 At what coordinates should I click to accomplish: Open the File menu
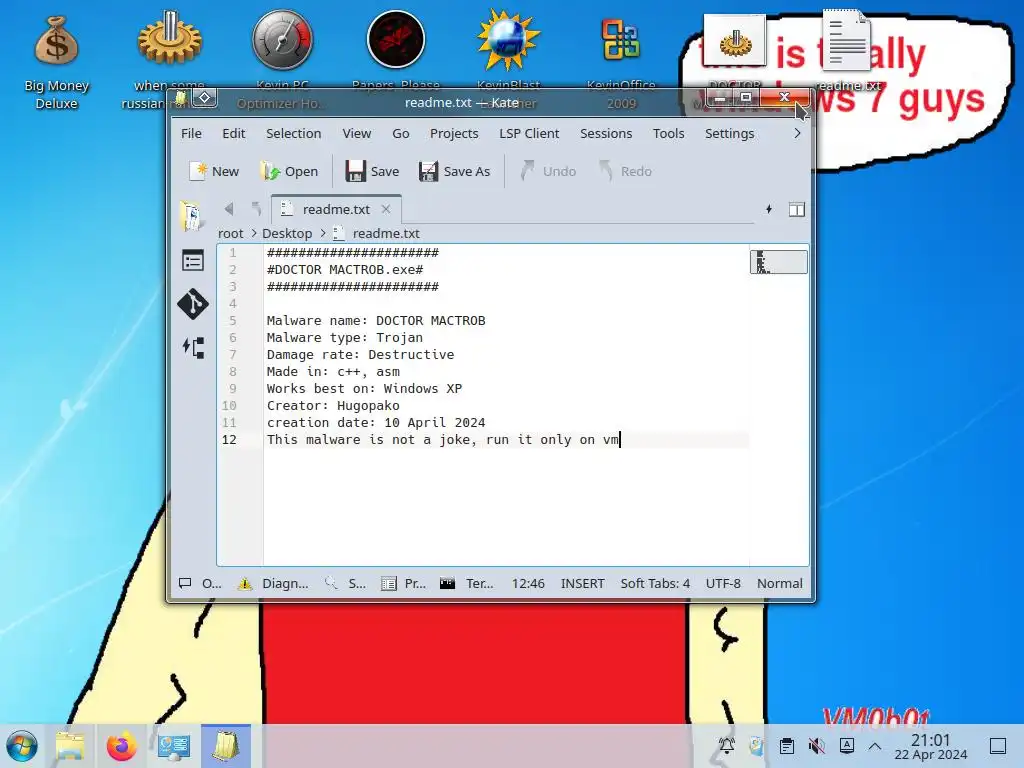[x=191, y=133]
